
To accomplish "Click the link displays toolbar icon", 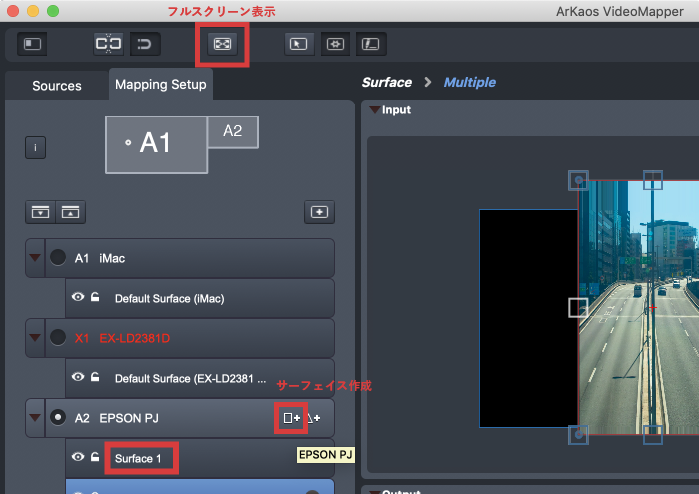I will tap(108, 44).
